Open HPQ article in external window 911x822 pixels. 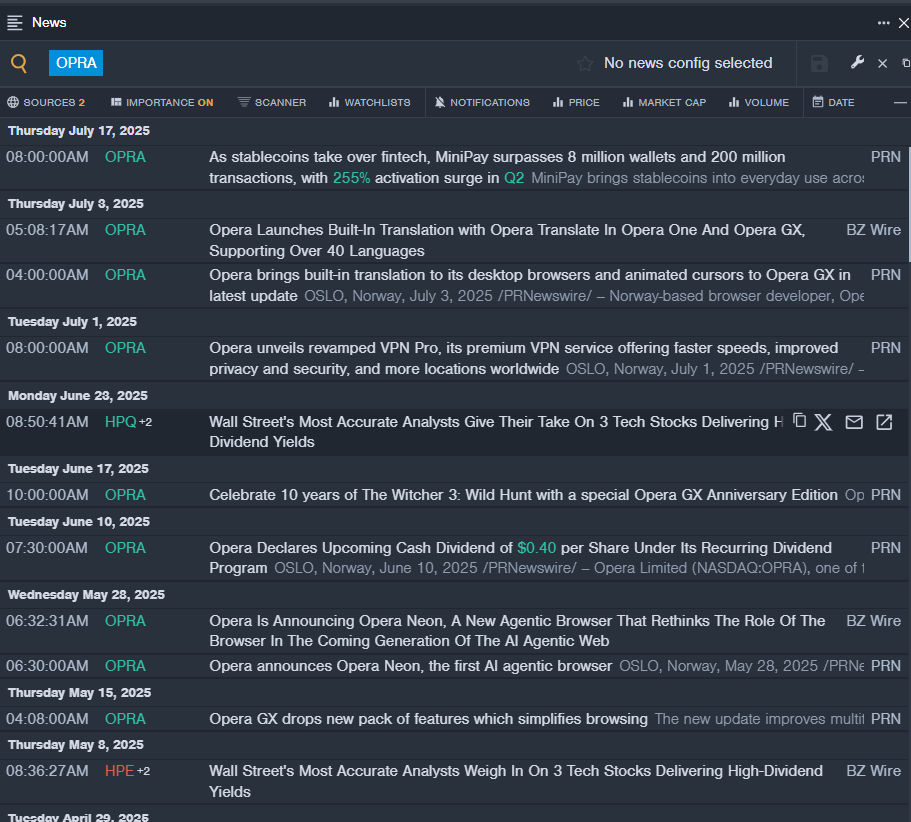[x=884, y=422]
